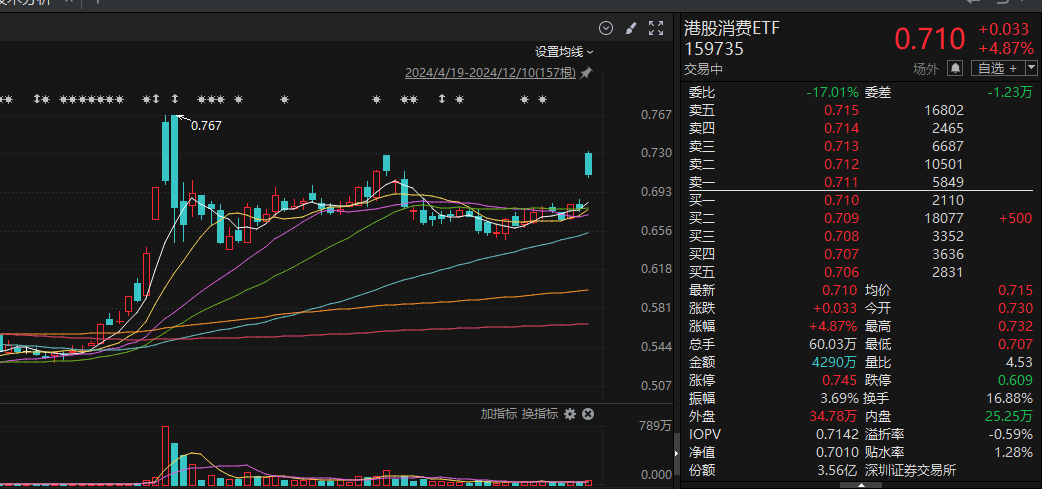Open the 设置均线 dropdown
This screenshot has height=489, width=1042.
click(564, 51)
